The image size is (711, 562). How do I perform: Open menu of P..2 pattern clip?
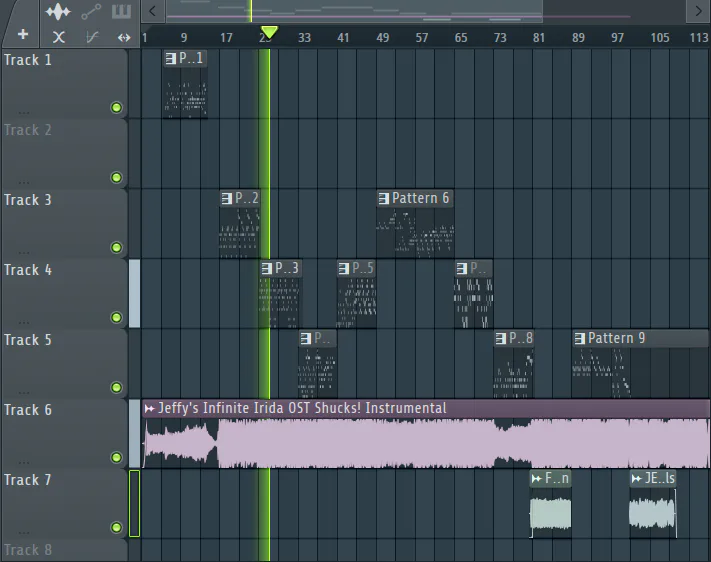point(227,198)
